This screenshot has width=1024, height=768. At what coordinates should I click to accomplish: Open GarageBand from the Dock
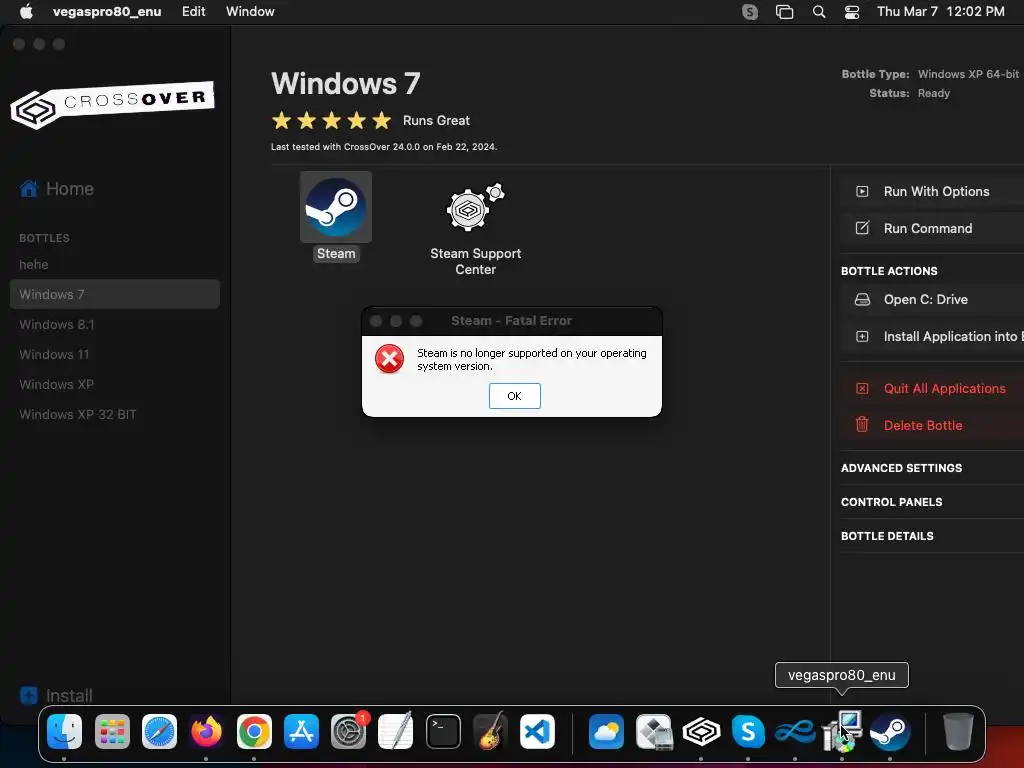point(490,731)
